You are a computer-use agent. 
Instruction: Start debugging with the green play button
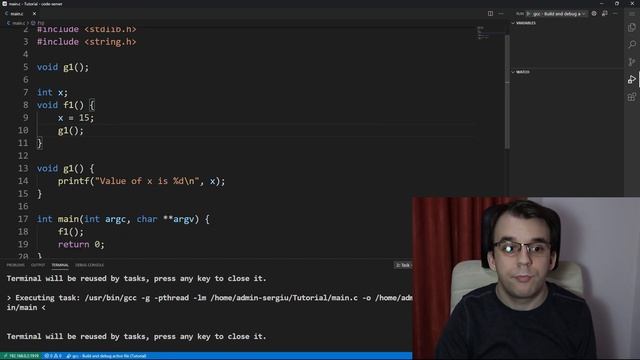(529, 13)
